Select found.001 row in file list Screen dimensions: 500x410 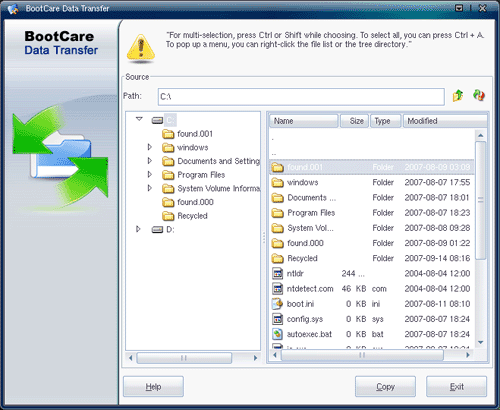pyautogui.click(x=372, y=167)
